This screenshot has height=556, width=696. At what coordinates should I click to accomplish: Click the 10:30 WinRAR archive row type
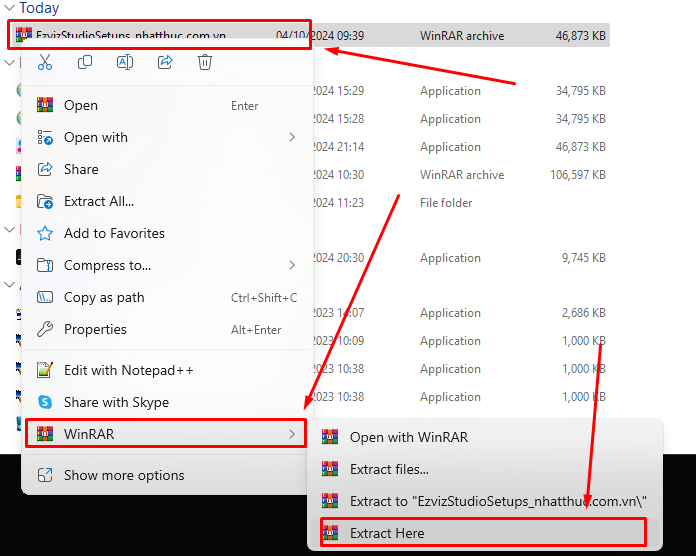pos(462,175)
